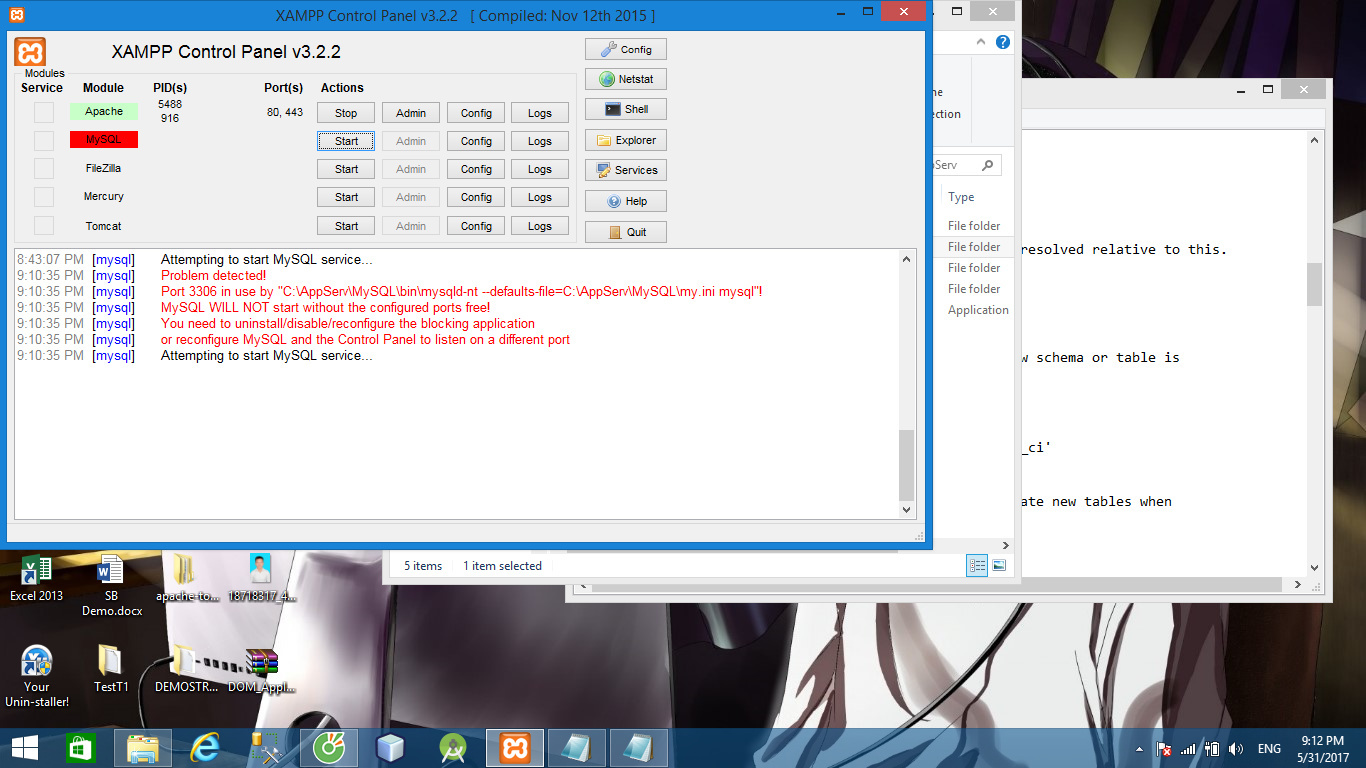The height and width of the screenshot is (768, 1366).
Task: Stop the Apache module
Action: tap(346, 113)
